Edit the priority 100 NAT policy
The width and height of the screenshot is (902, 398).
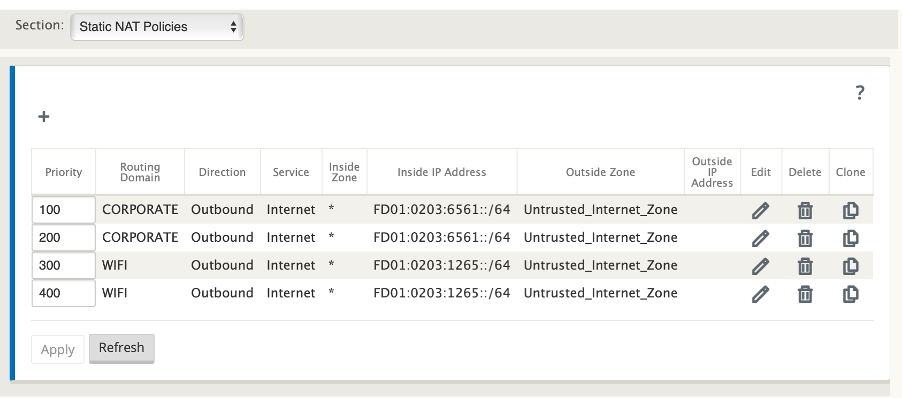click(x=760, y=211)
